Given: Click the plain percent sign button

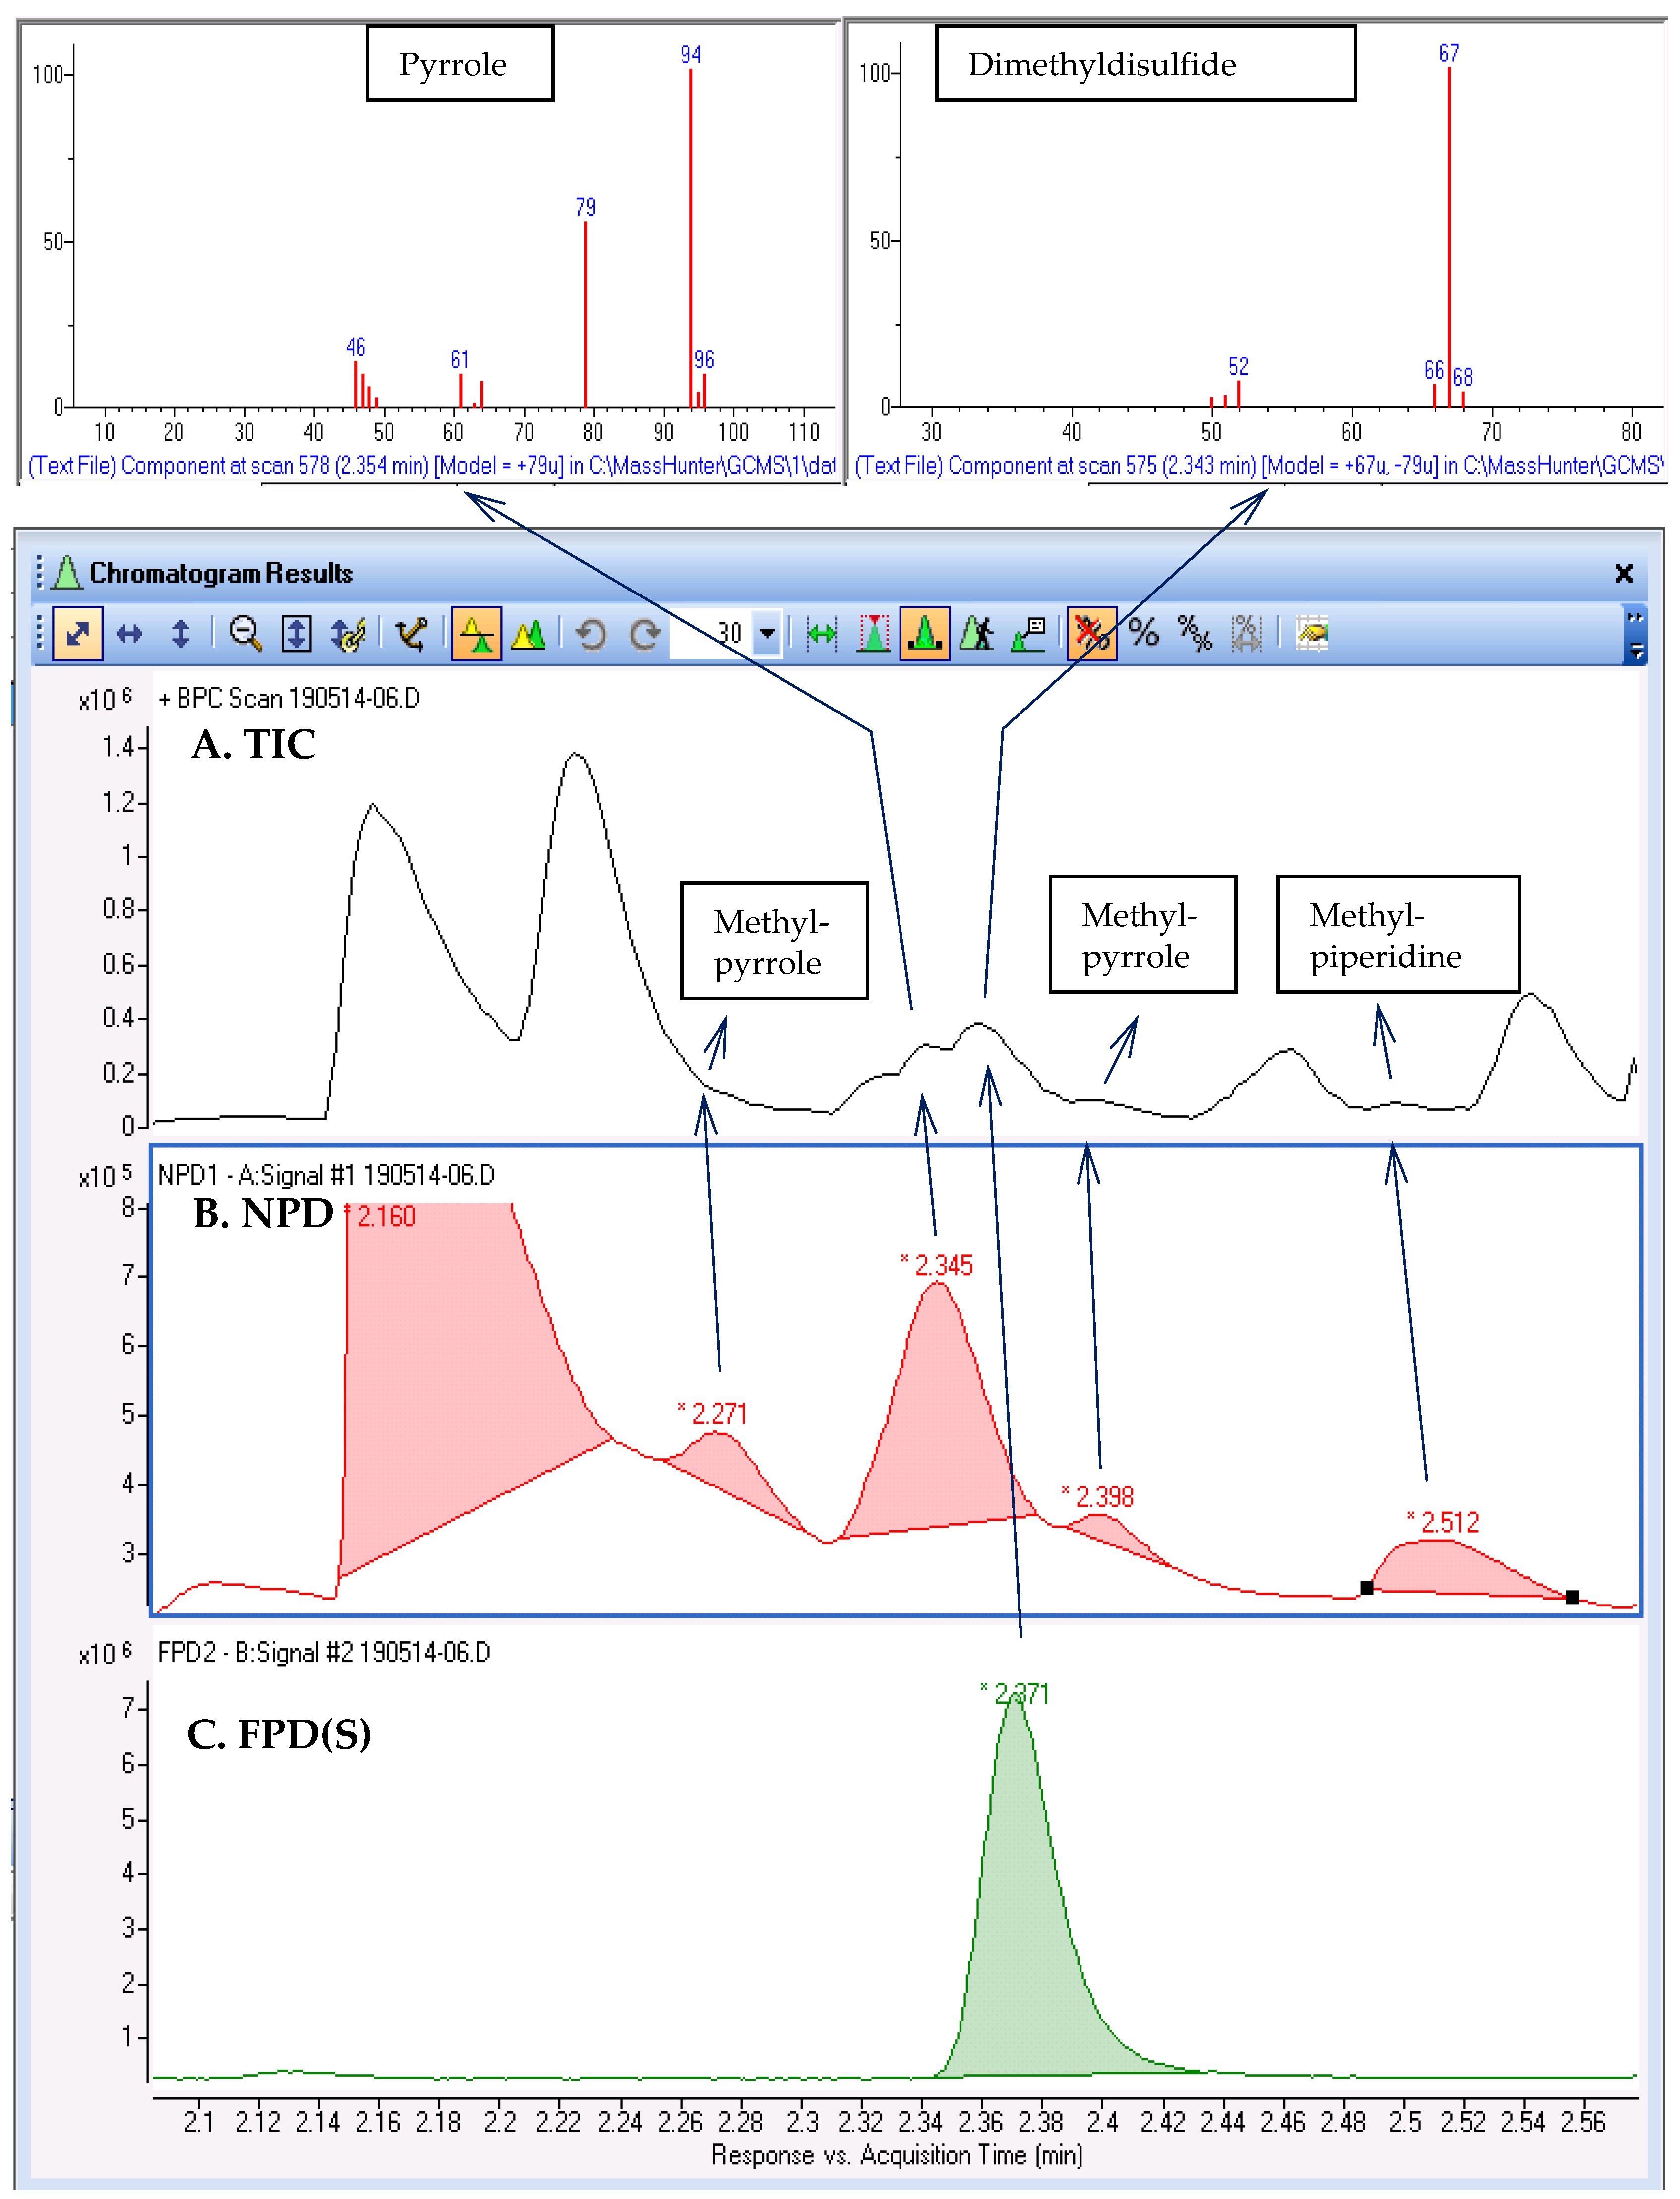Looking at the screenshot, I should coord(1143,633).
